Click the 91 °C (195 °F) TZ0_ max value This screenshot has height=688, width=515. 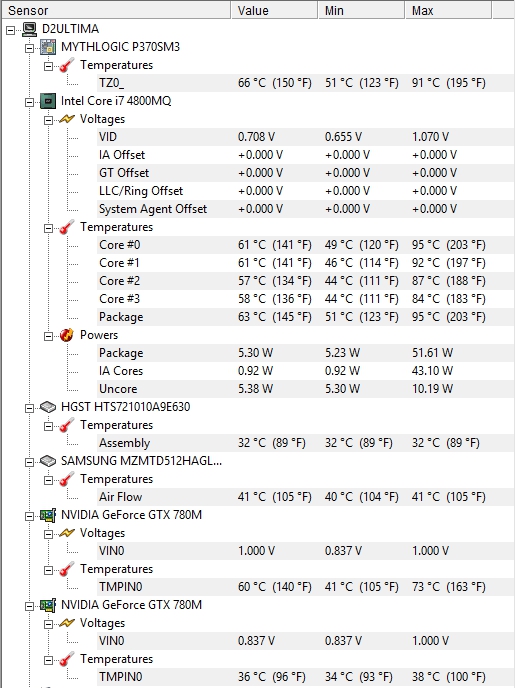coord(448,83)
